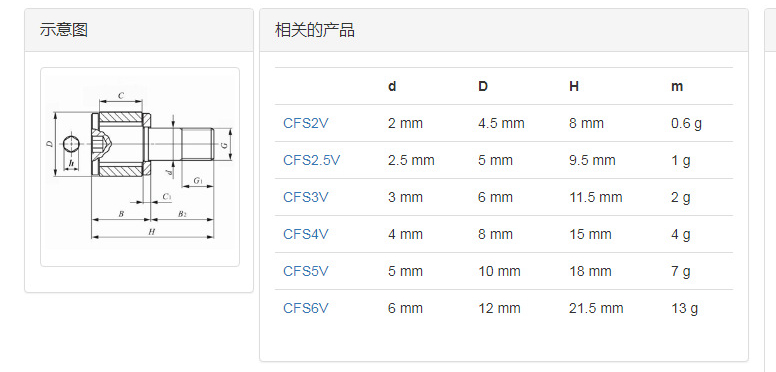Open the CFS2.5V product link
The height and width of the screenshot is (372, 776).
coord(312,160)
